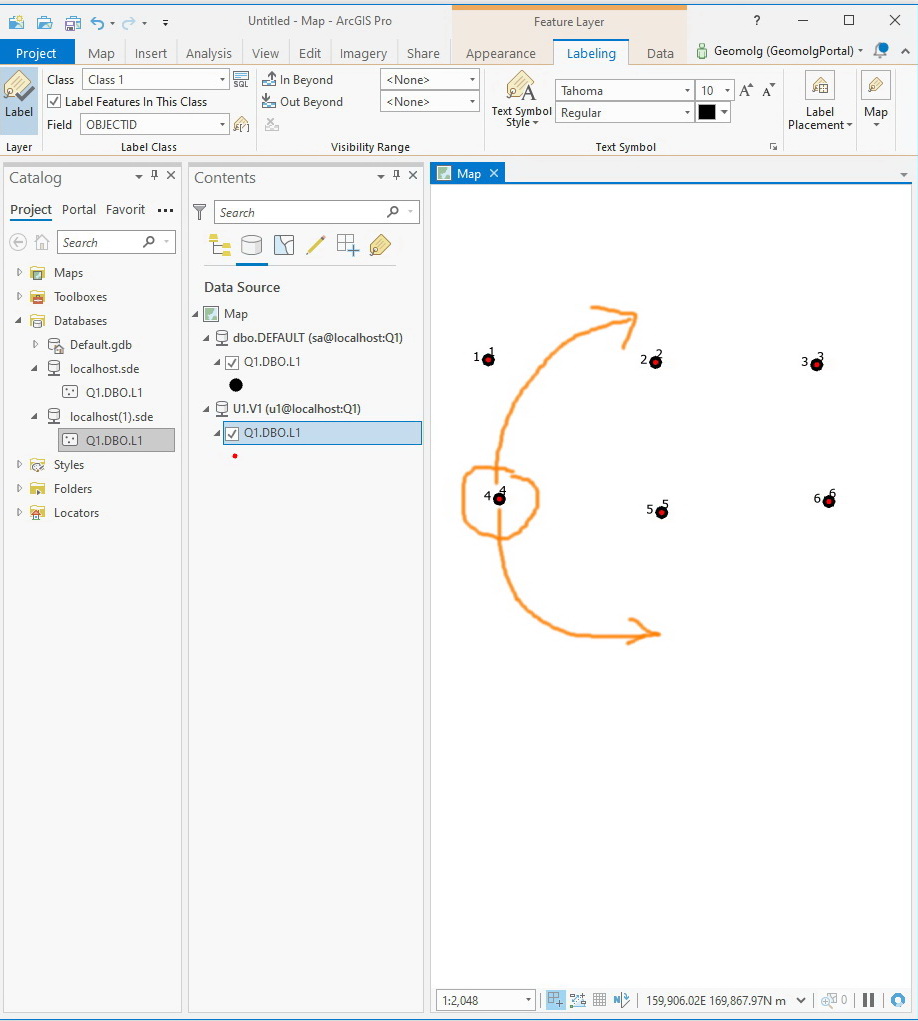The height and width of the screenshot is (1021, 918).
Task: Switch to List By Selection view
Action: pyautogui.click(x=284, y=245)
